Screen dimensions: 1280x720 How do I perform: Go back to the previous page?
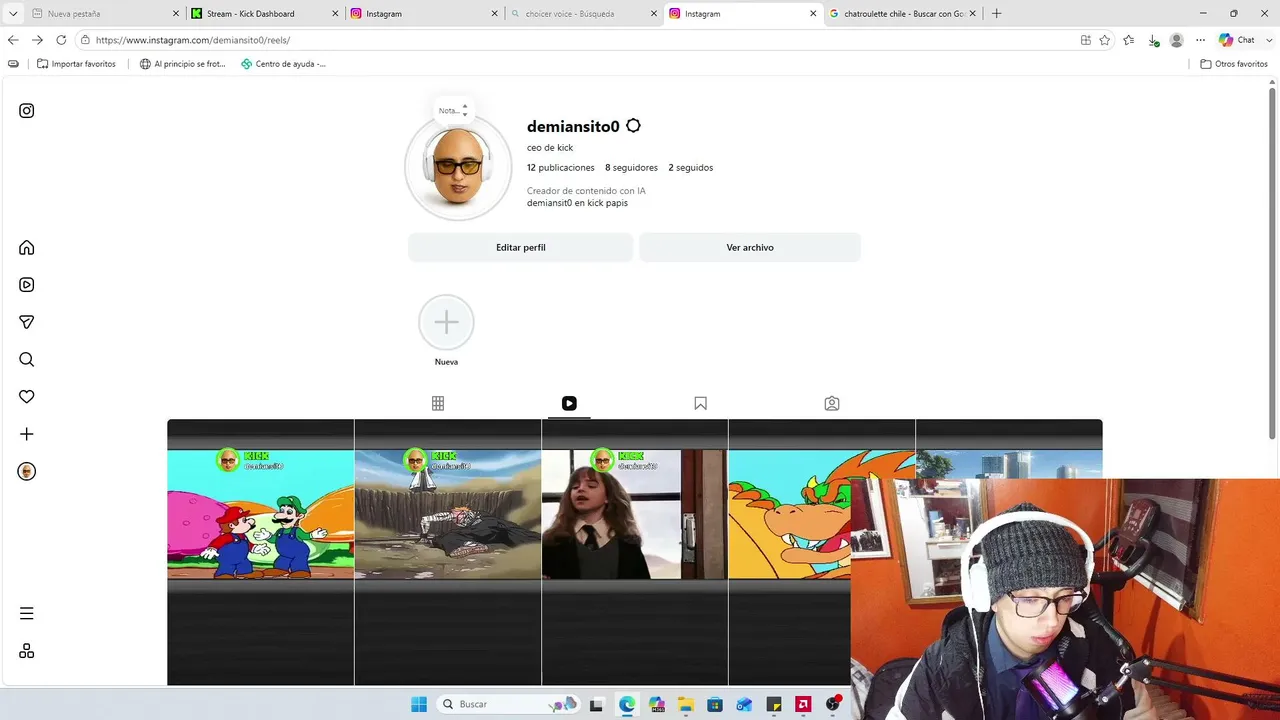pos(13,40)
